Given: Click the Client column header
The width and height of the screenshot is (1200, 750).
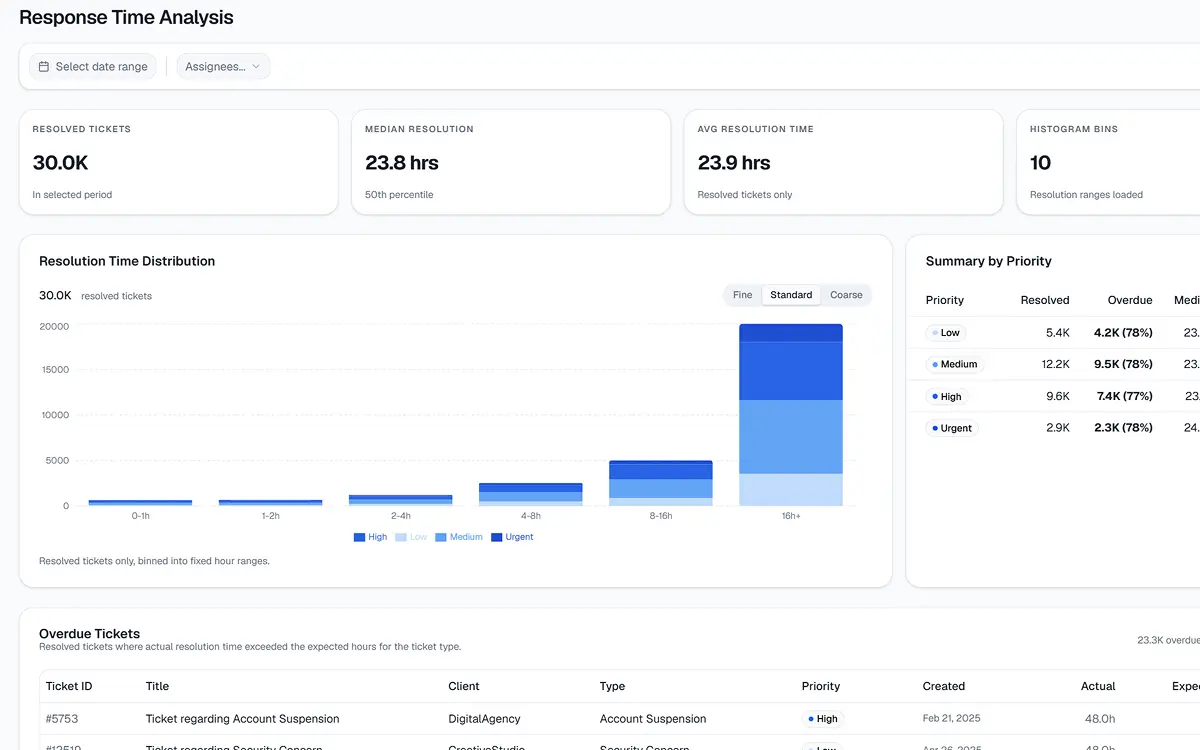Looking at the screenshot, I should click(x=464, y=686).
